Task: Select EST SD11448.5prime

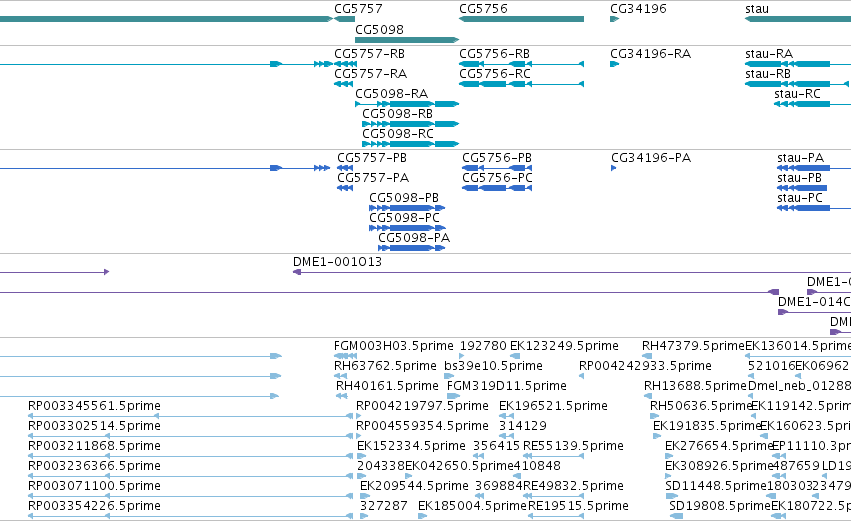Action: click(716, 486)
